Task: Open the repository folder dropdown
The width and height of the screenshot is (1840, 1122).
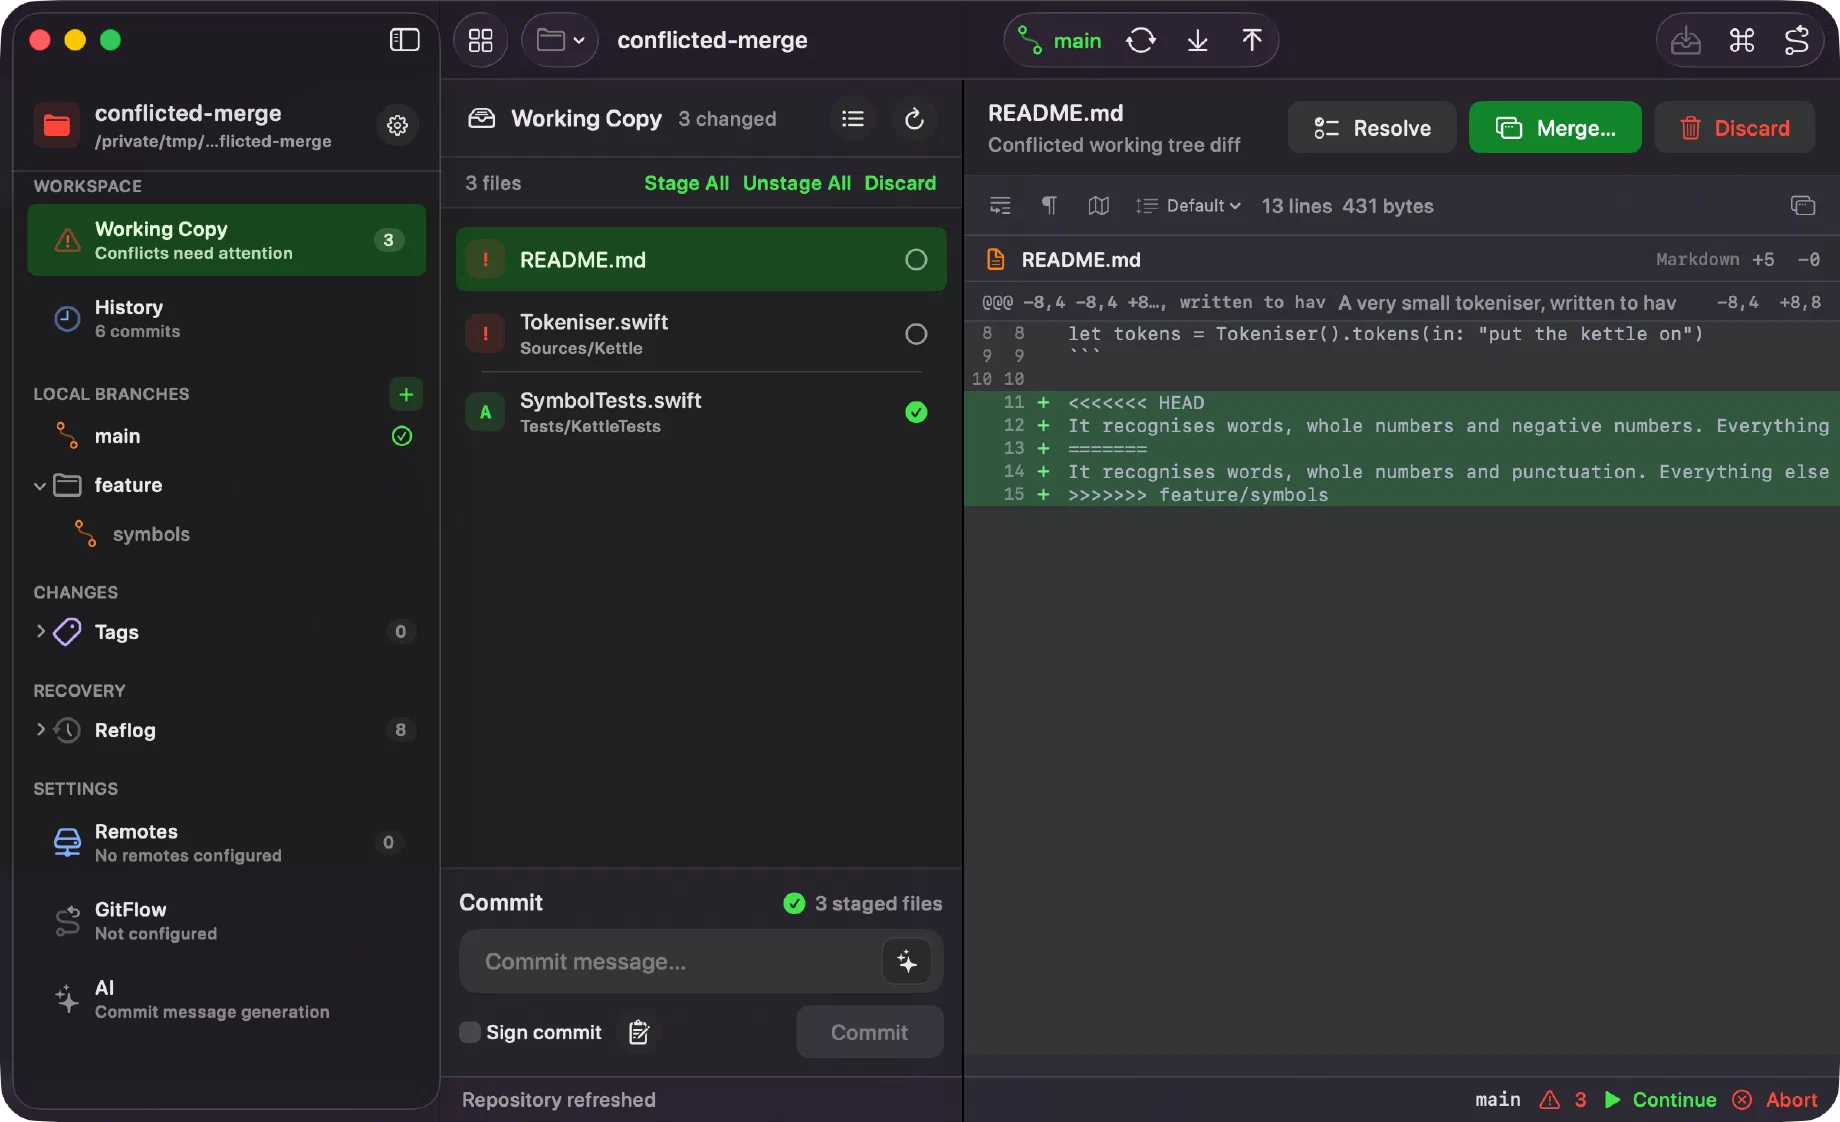Action: [x=560, y=40]
